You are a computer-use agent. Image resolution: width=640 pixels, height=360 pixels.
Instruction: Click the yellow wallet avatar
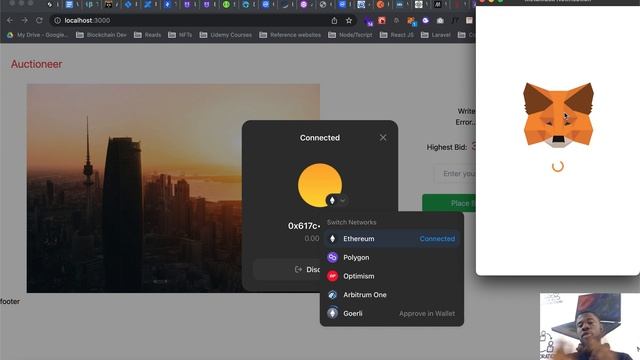pyautogui.click(x=320, y=185)
